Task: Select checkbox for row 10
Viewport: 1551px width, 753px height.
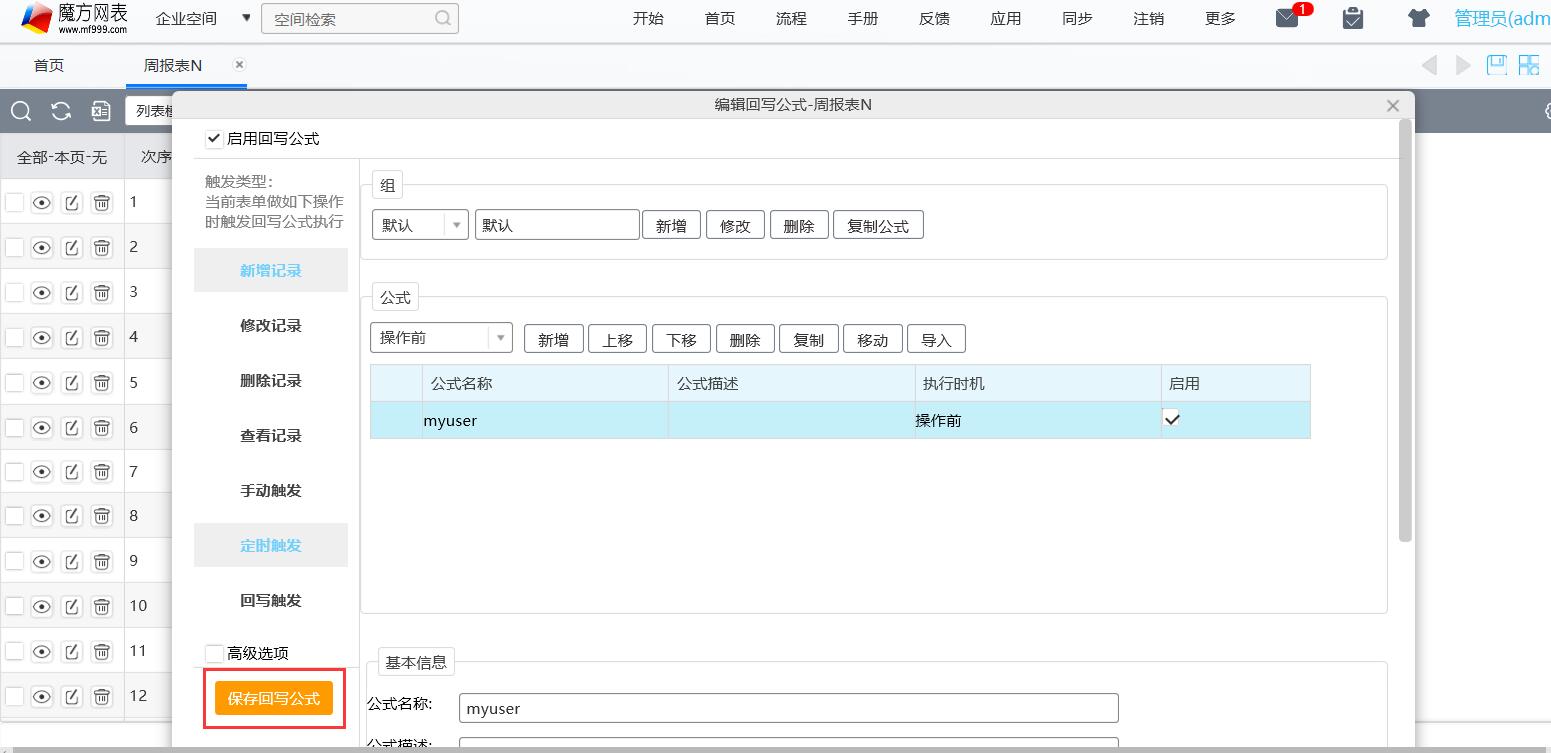Action: [x=14, y=606]
